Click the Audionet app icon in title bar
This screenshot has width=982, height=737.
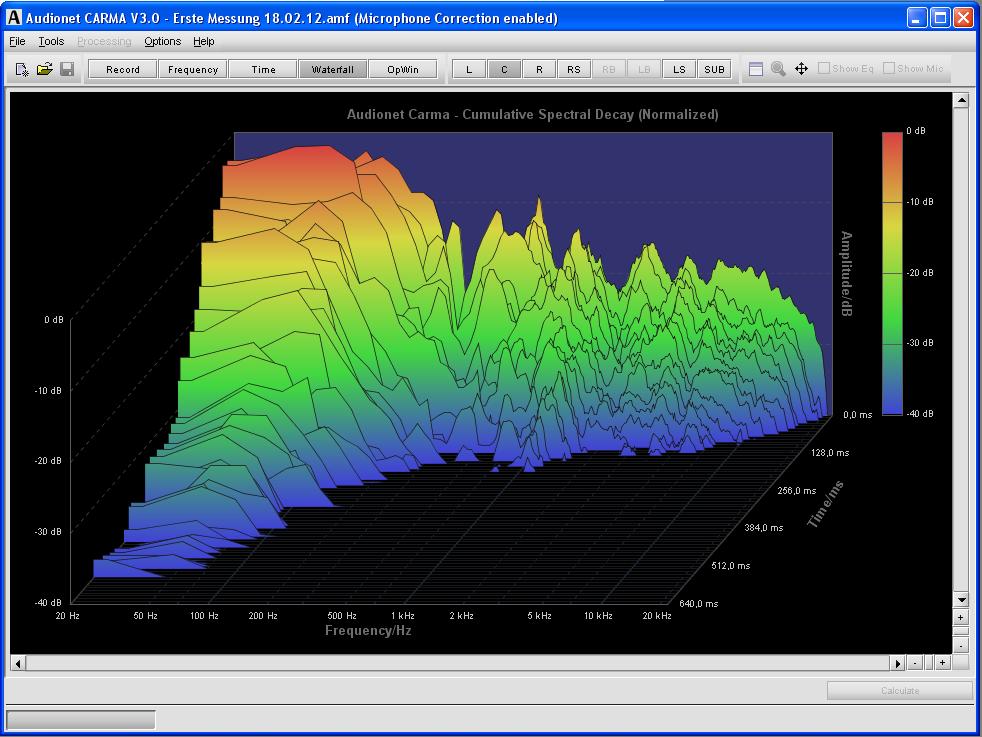[13, 18]
